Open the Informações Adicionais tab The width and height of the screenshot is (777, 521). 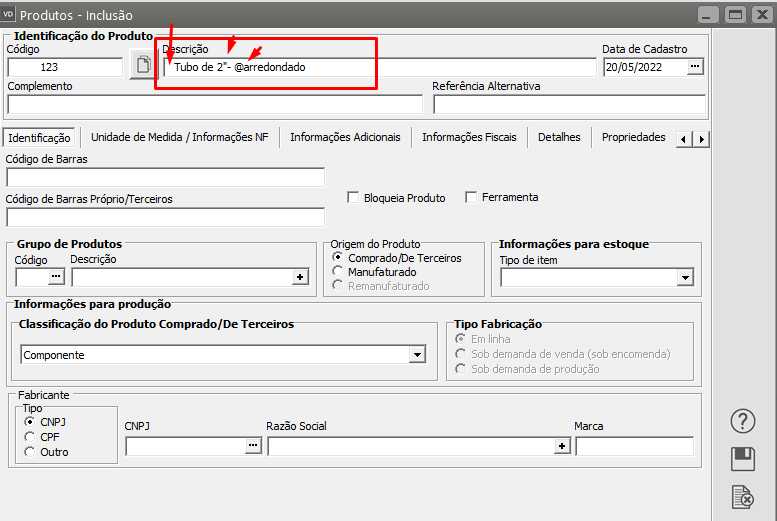pos(345,138)
